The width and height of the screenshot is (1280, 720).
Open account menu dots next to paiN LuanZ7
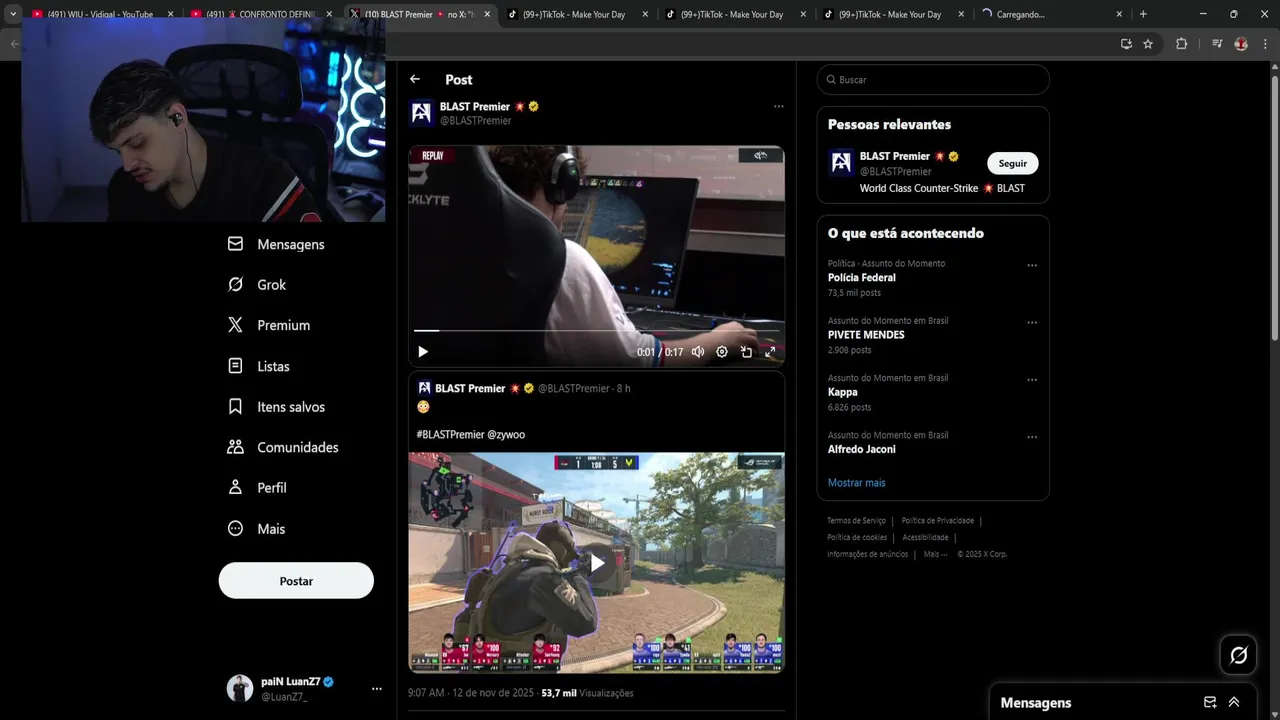pos(377,689)
